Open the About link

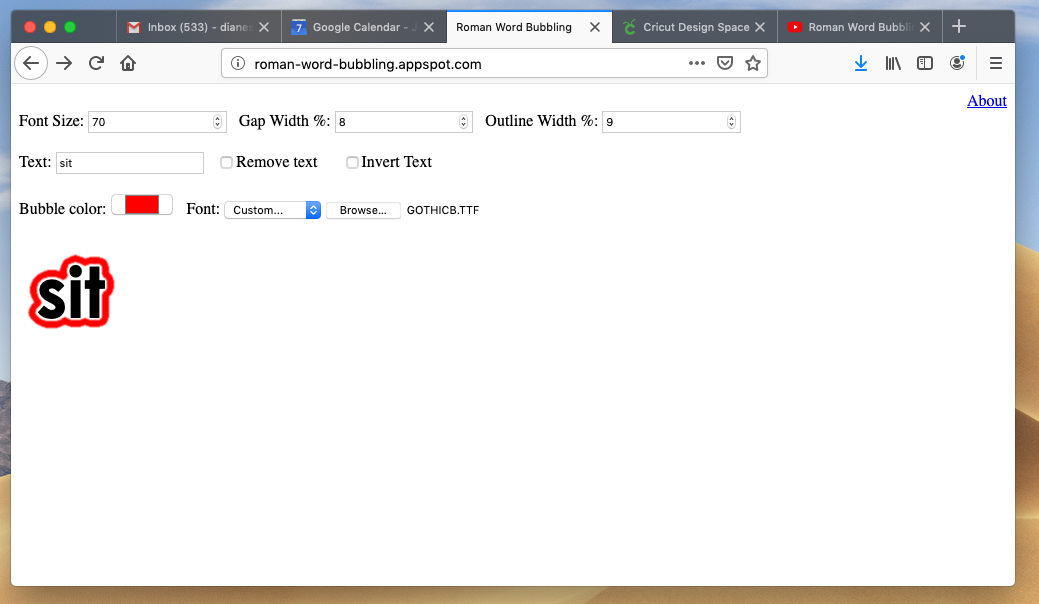(x=986, y=100)
